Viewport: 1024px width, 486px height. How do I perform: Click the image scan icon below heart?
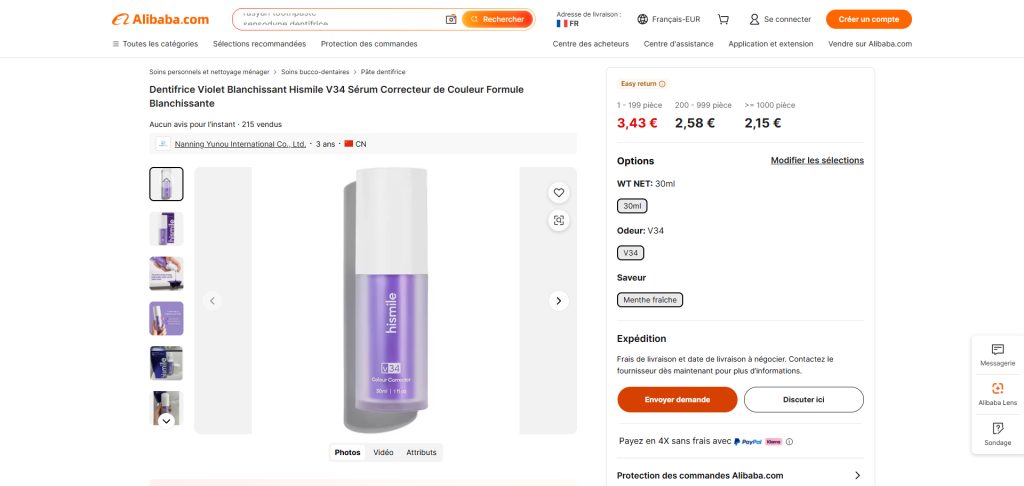[x=559, y=220]
